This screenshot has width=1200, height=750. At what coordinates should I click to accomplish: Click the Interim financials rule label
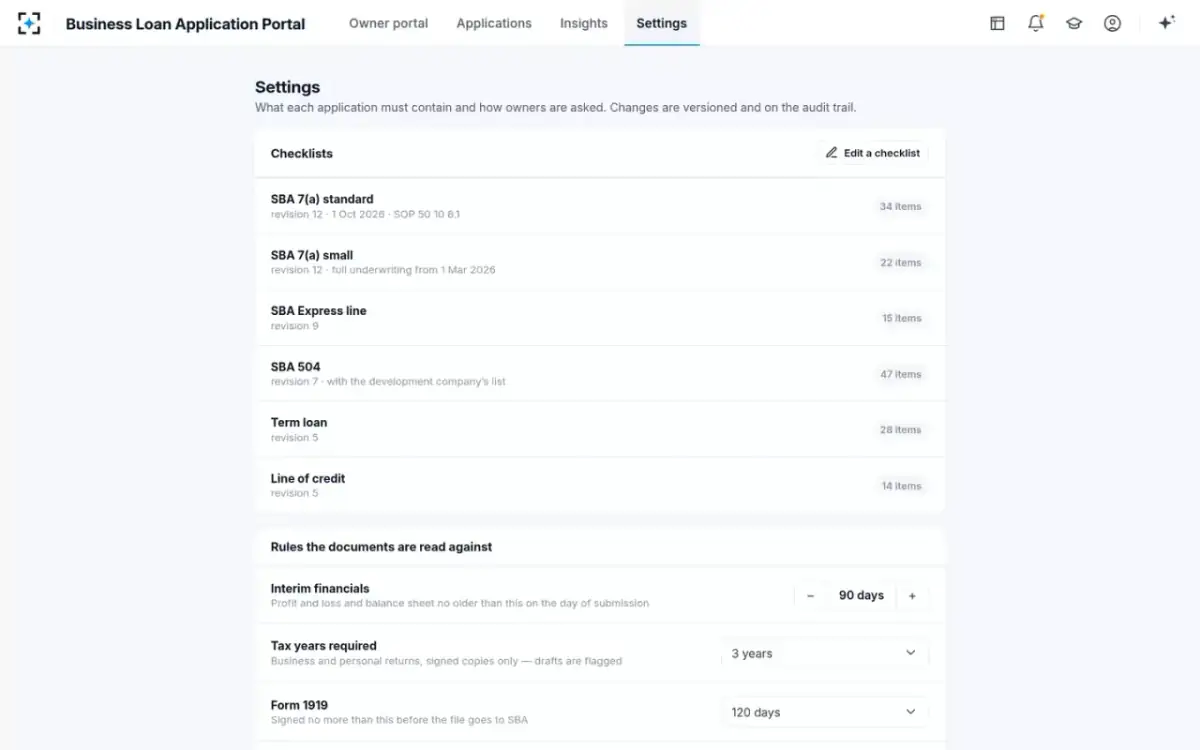(x=320, y=589)
